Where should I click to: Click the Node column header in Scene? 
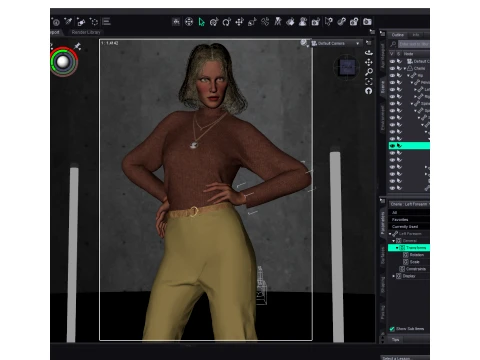(416, 54)
